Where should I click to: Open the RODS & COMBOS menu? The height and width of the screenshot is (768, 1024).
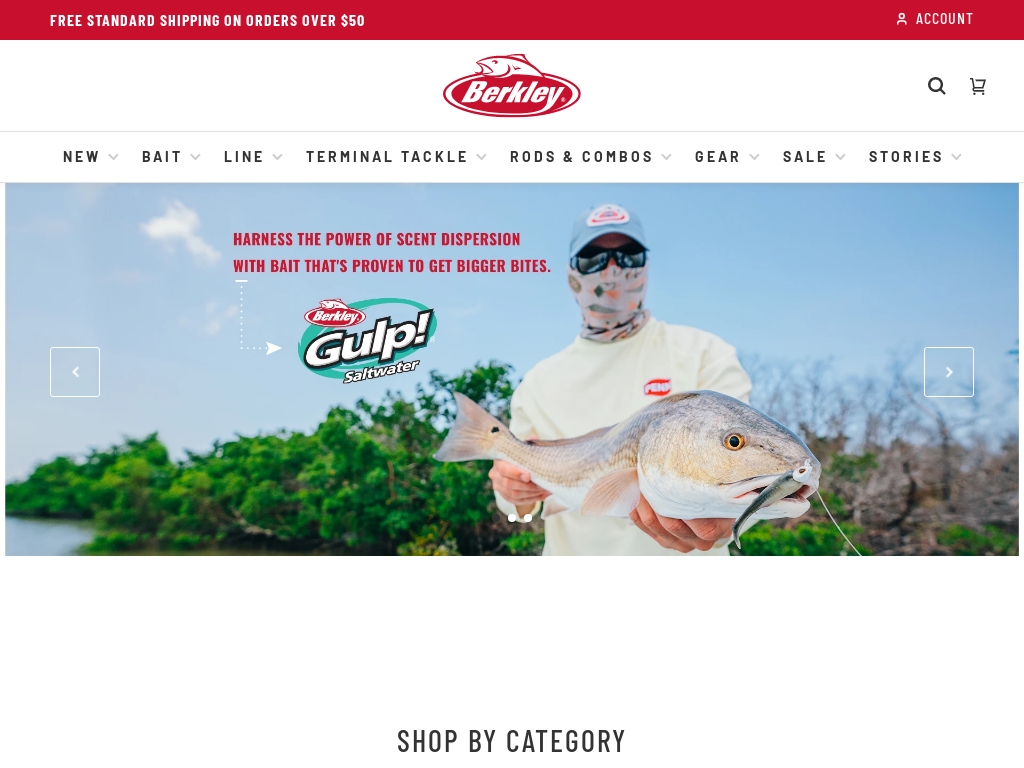pos(581,157)
